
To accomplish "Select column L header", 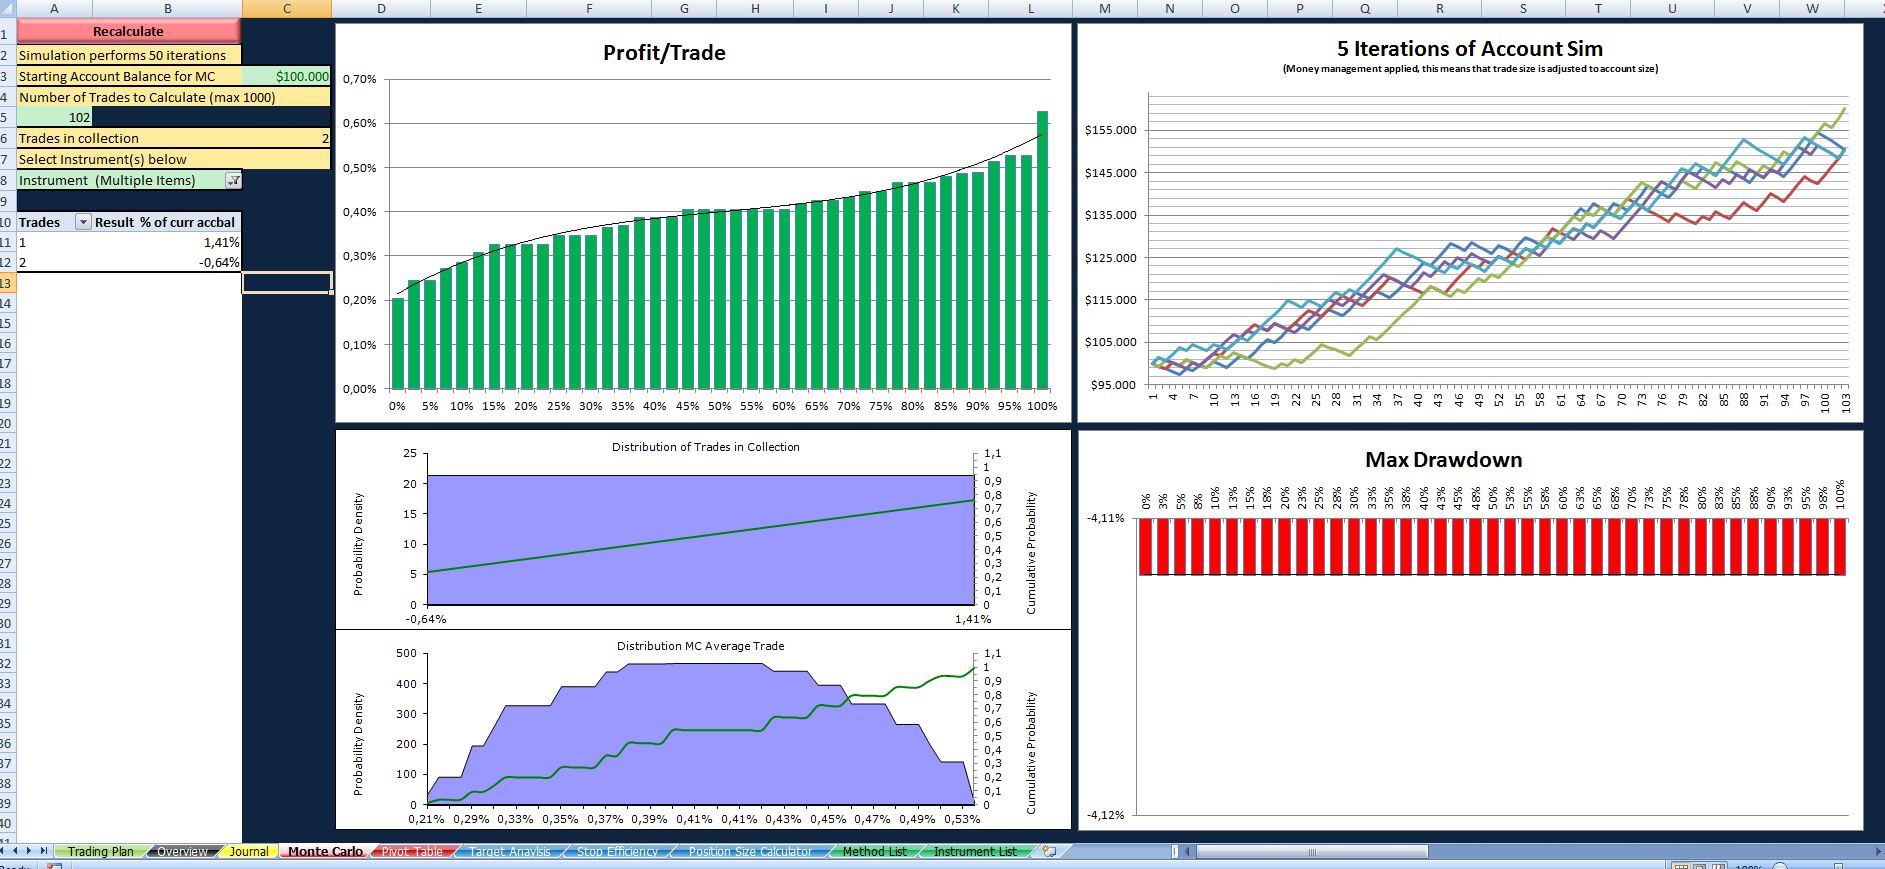I will [1031, 8].
